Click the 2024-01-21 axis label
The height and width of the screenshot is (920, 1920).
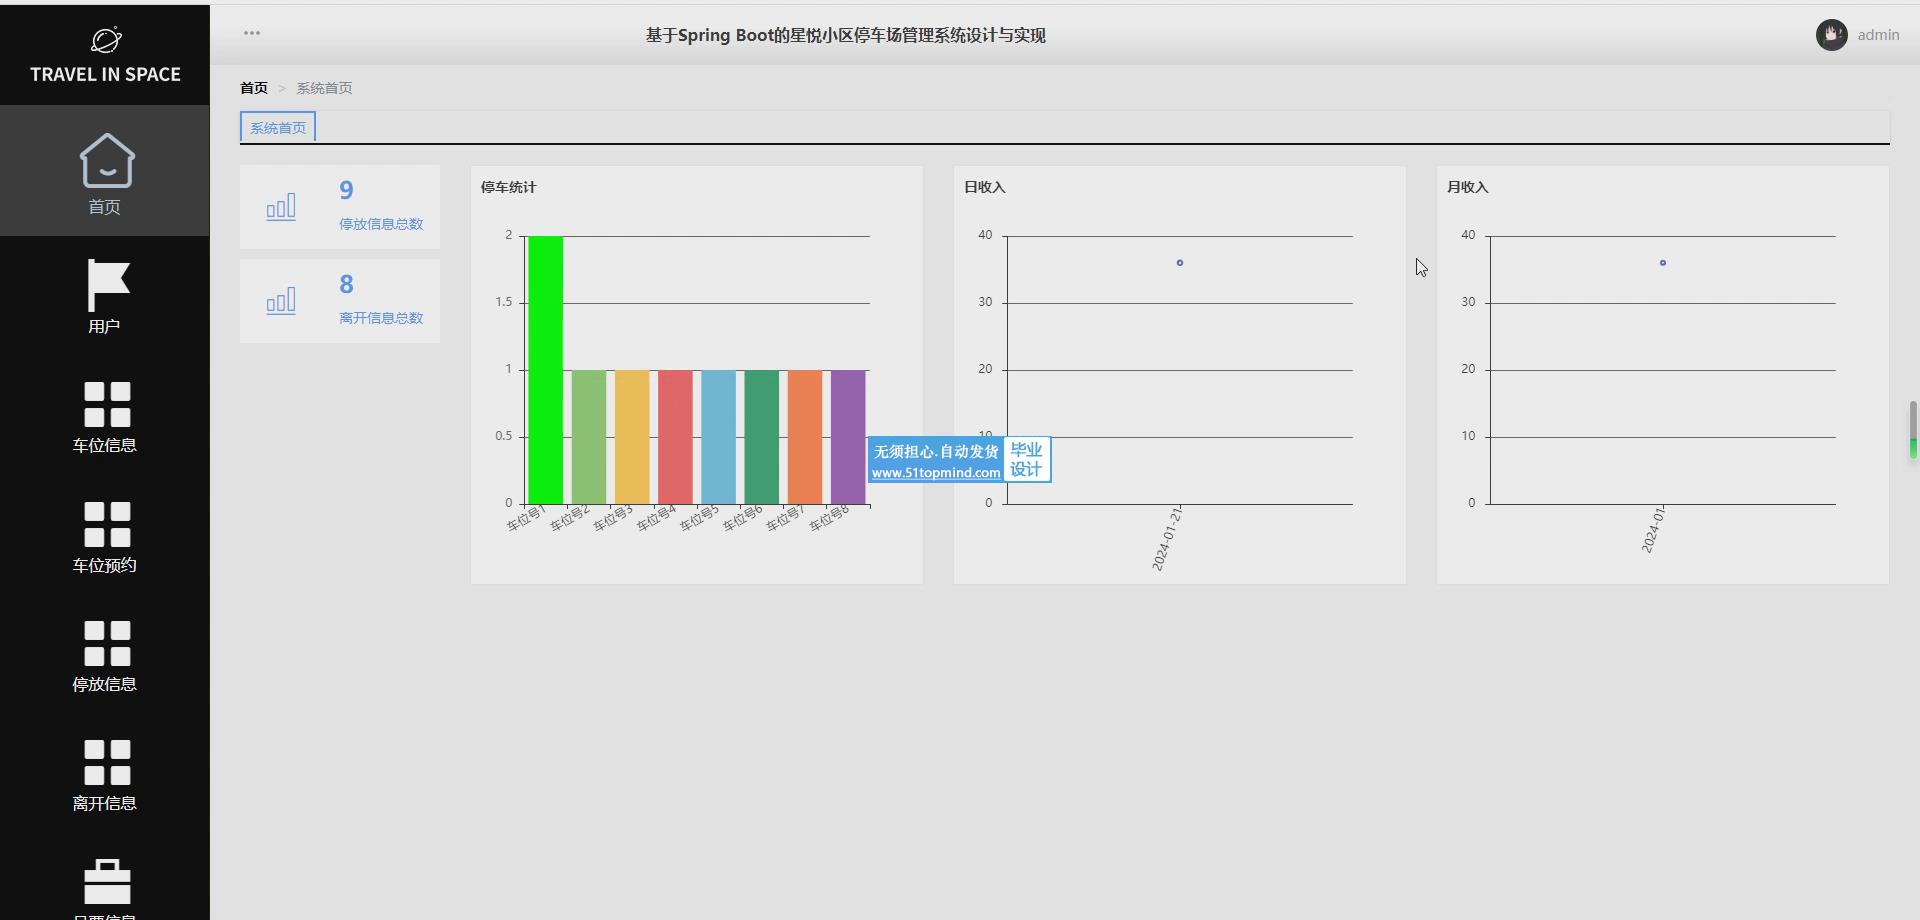(x=1167, y=539)
